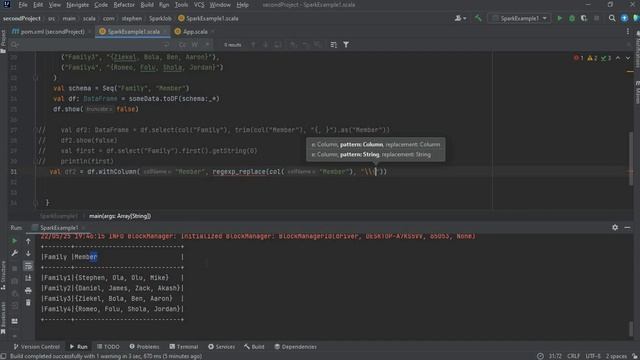
Task: Open the Dependencies tool window
Action: tap(296, 347)
